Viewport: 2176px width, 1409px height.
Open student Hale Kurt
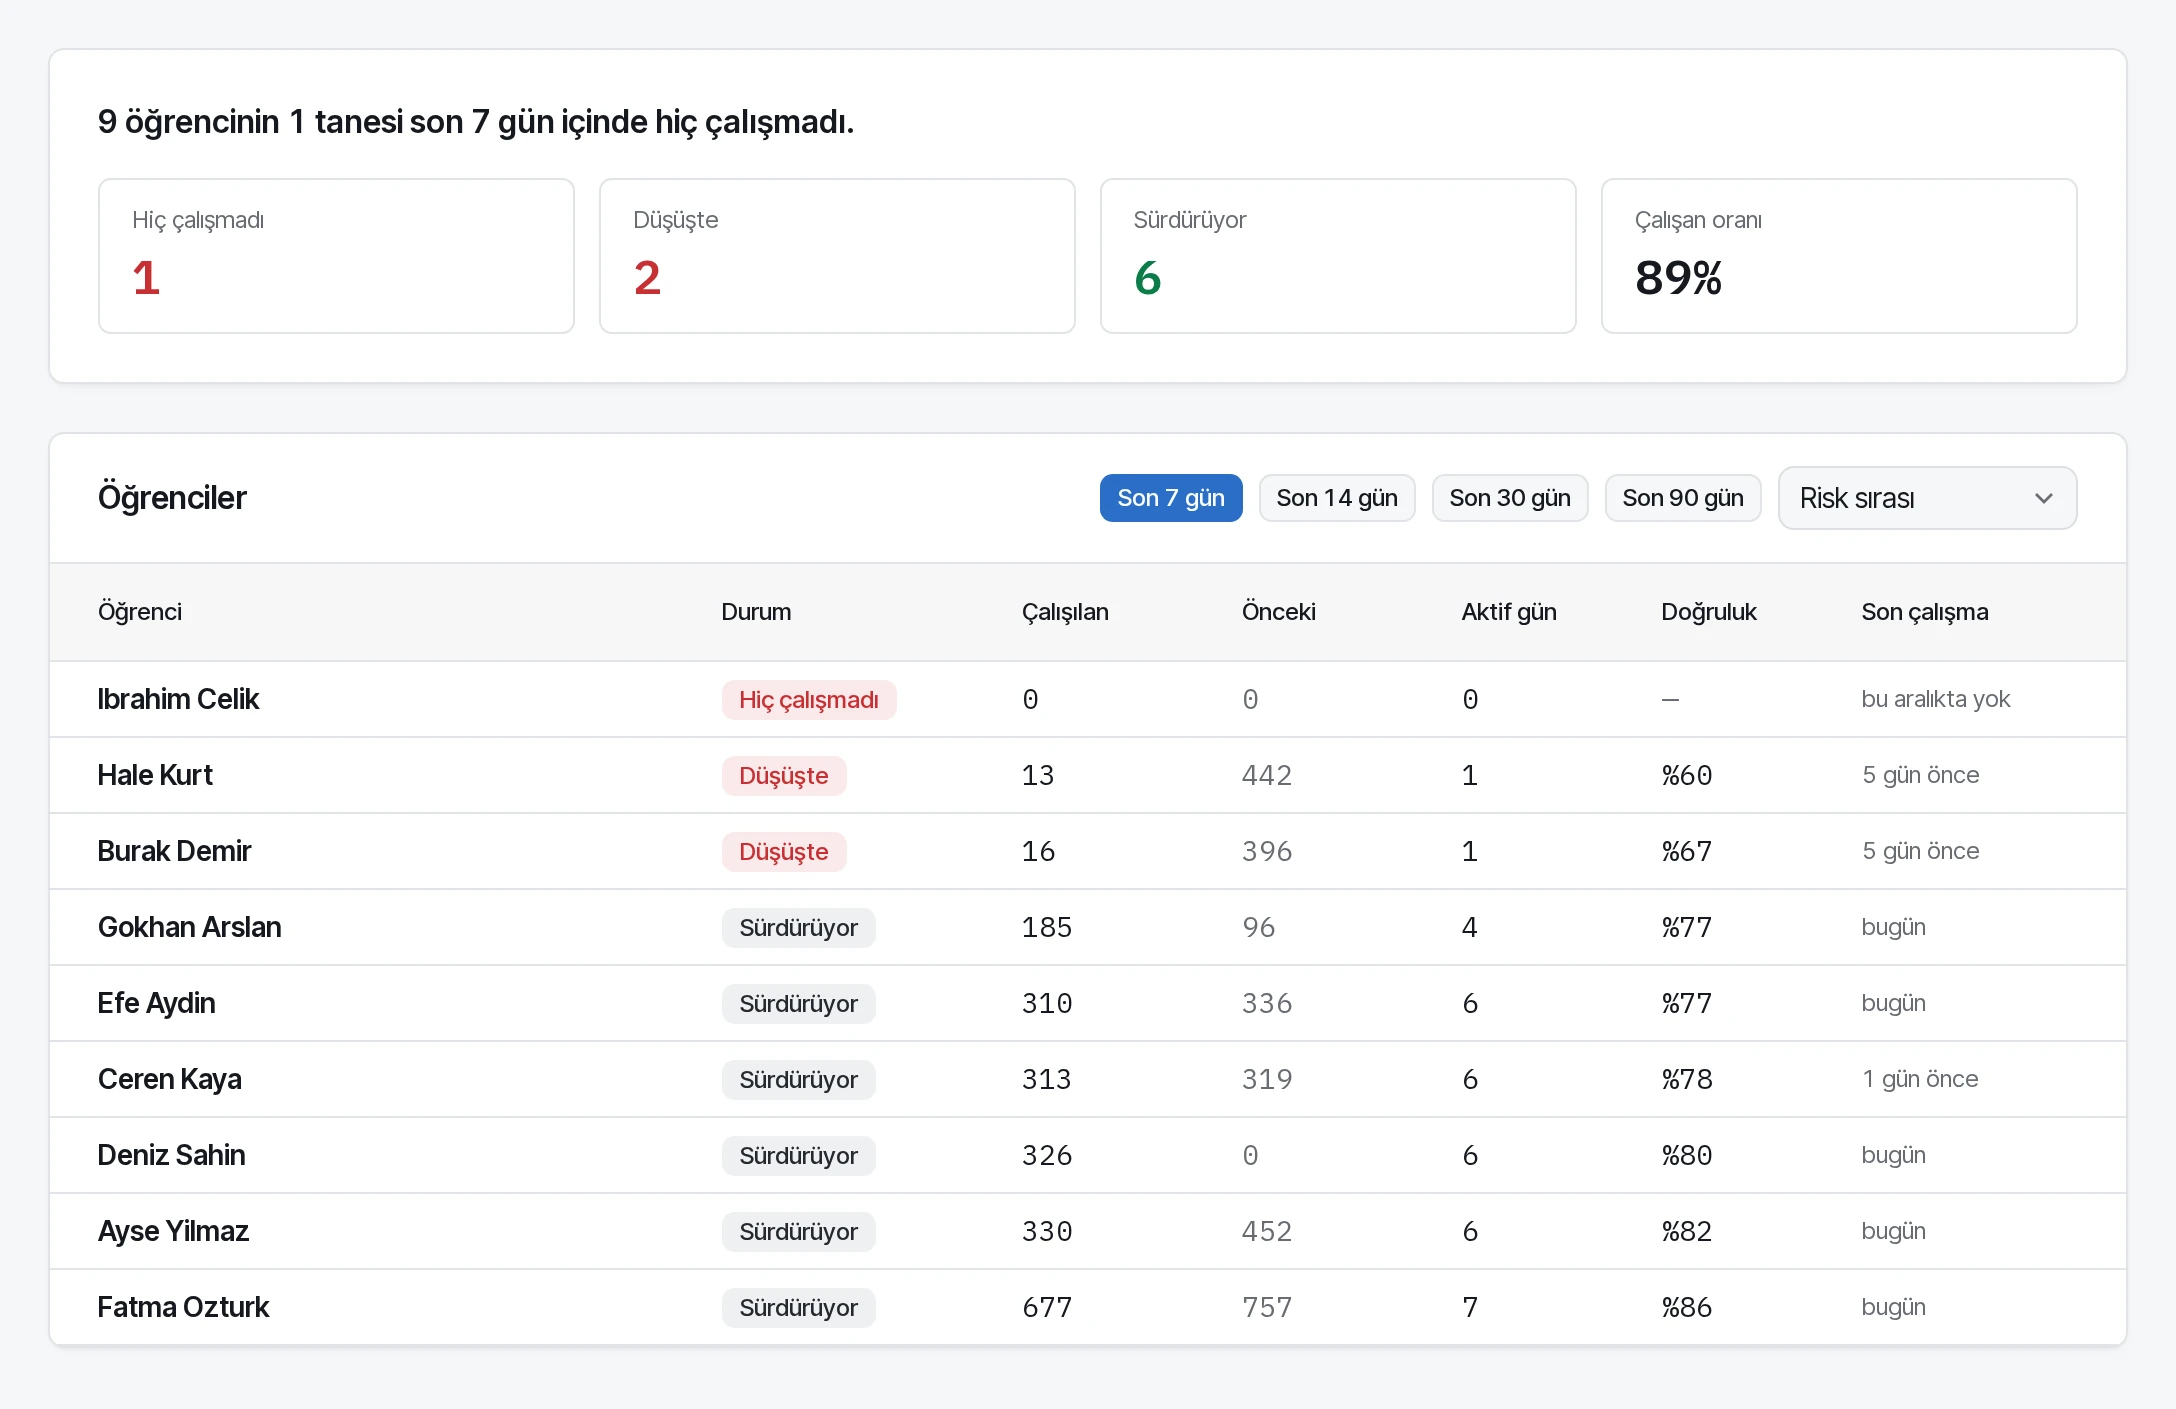tap(155, 775)
